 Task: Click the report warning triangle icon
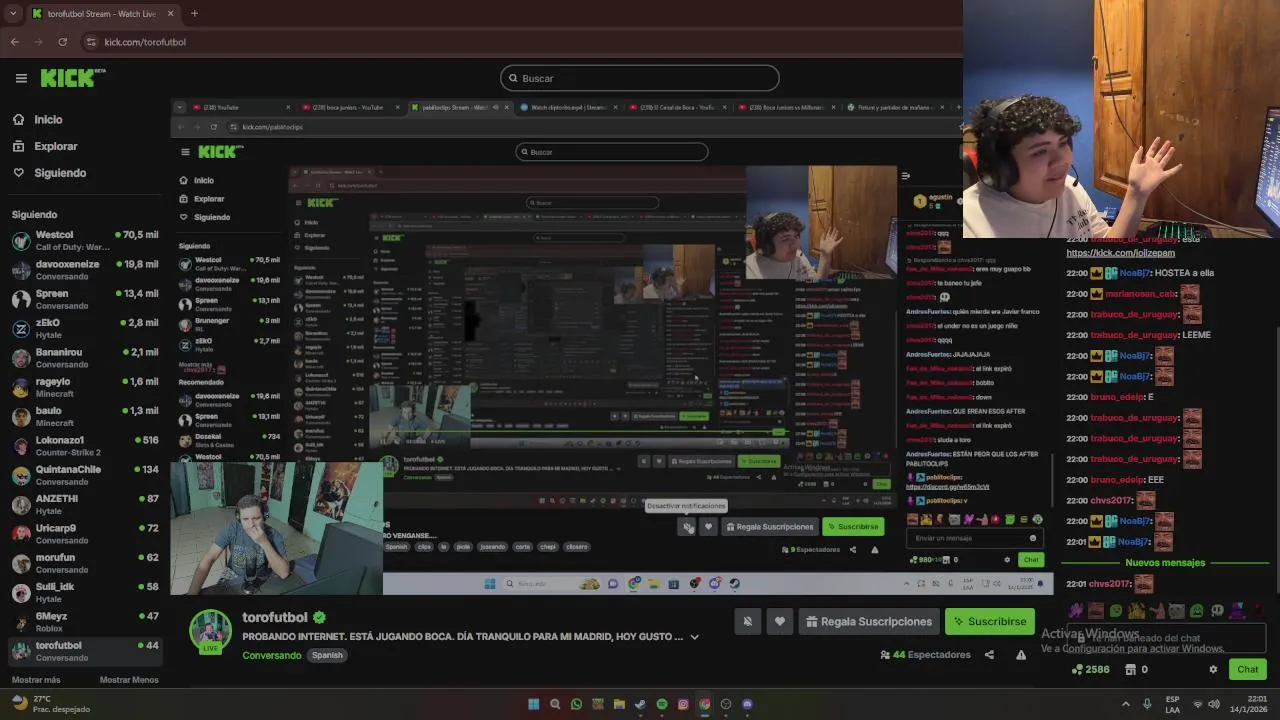click(1021, 655)
